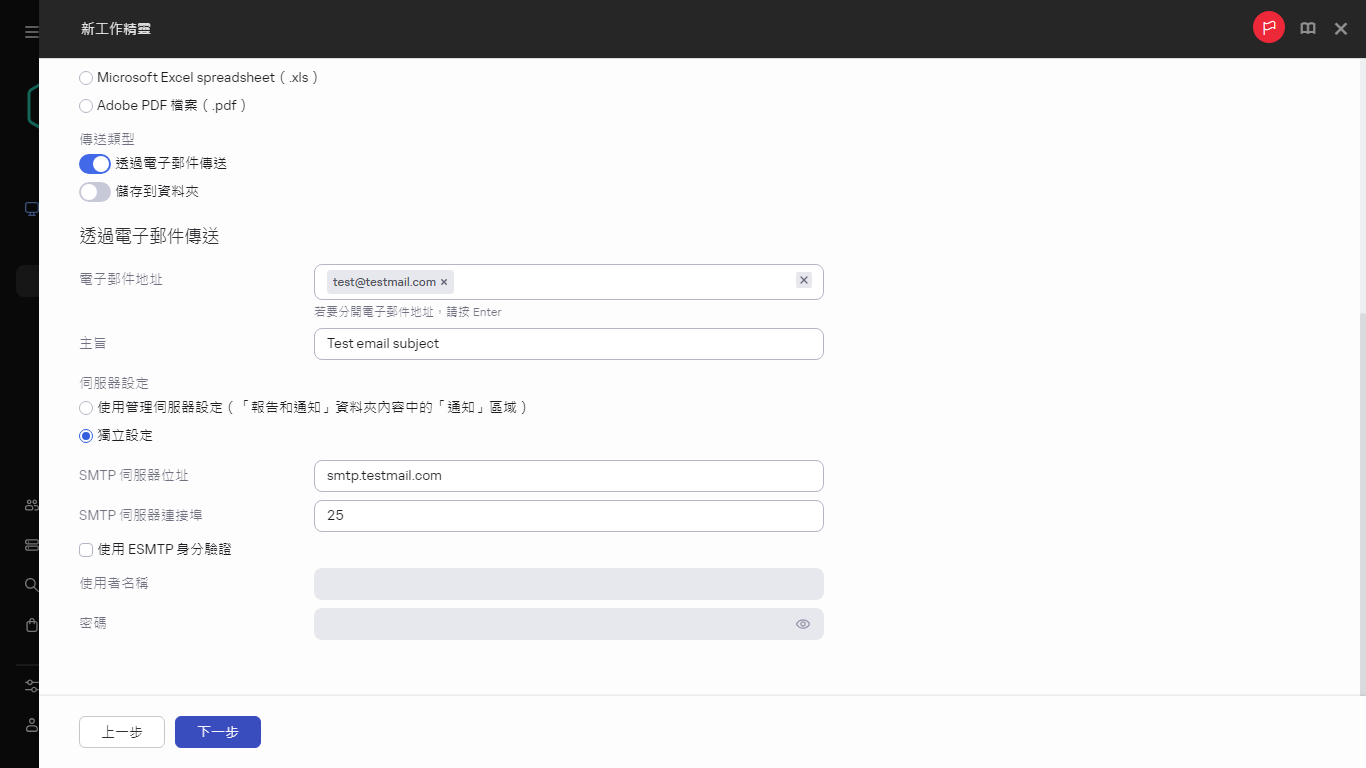Viewport: 1366px width, 768px height.
Task: Click the red flag announcements icon
Action: [1268, 27]
